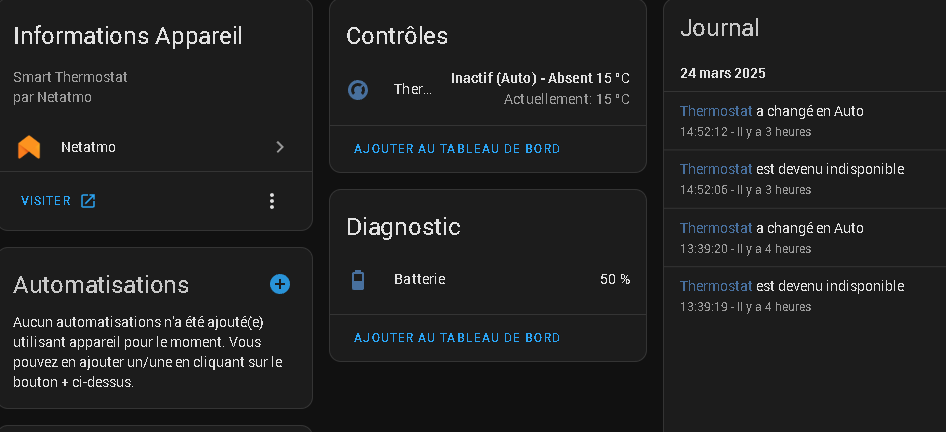
Task: Click AJOUTER AU TABLEAU DE BORD under Contrôles
Action: click(x=457, y=149)
